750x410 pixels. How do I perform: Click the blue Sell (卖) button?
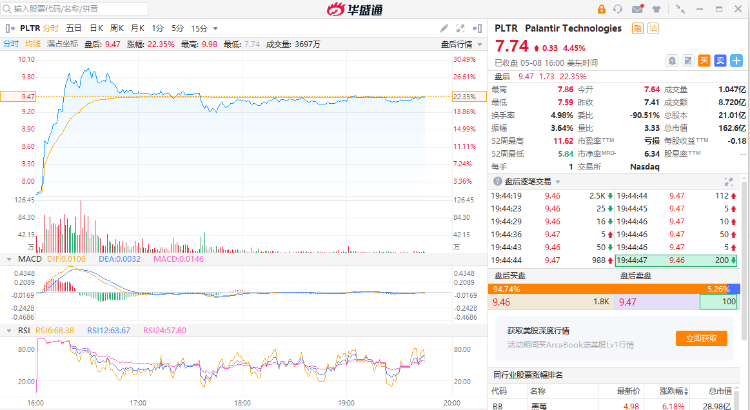coord(720,61)
